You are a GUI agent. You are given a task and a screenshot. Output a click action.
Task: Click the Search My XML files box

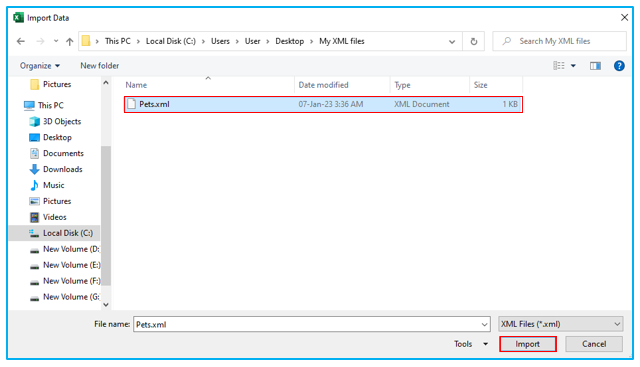point(559,41)
